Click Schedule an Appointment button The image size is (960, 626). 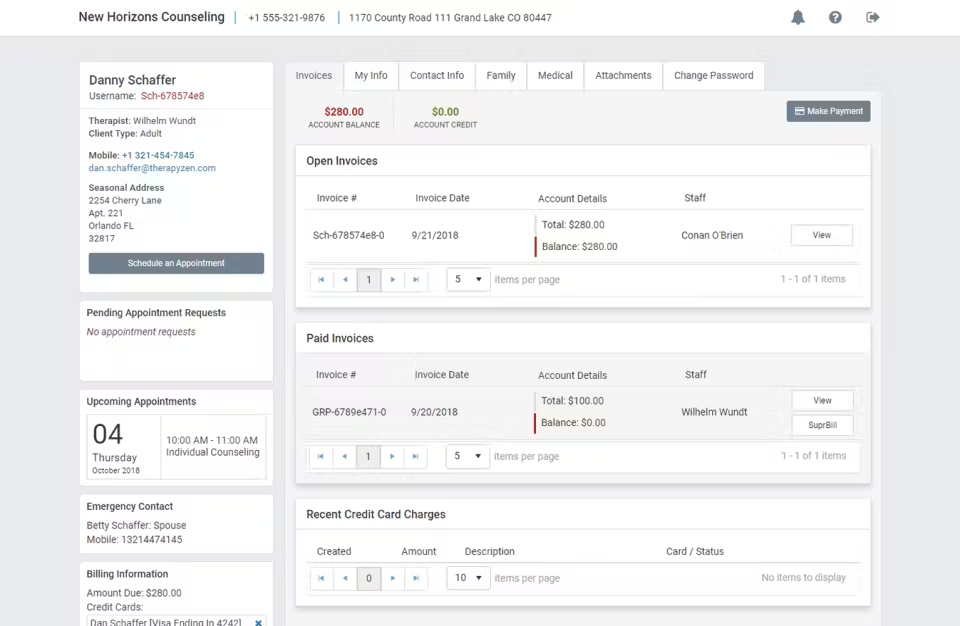point(176,263)
